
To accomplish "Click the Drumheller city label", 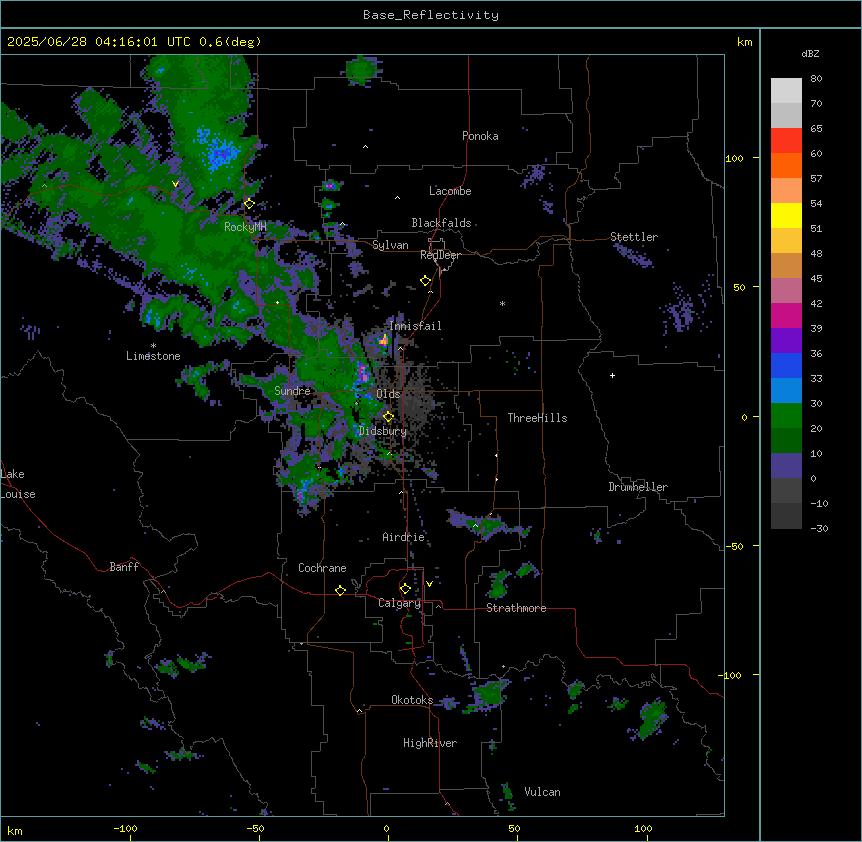I will click(x=638, y=487).
